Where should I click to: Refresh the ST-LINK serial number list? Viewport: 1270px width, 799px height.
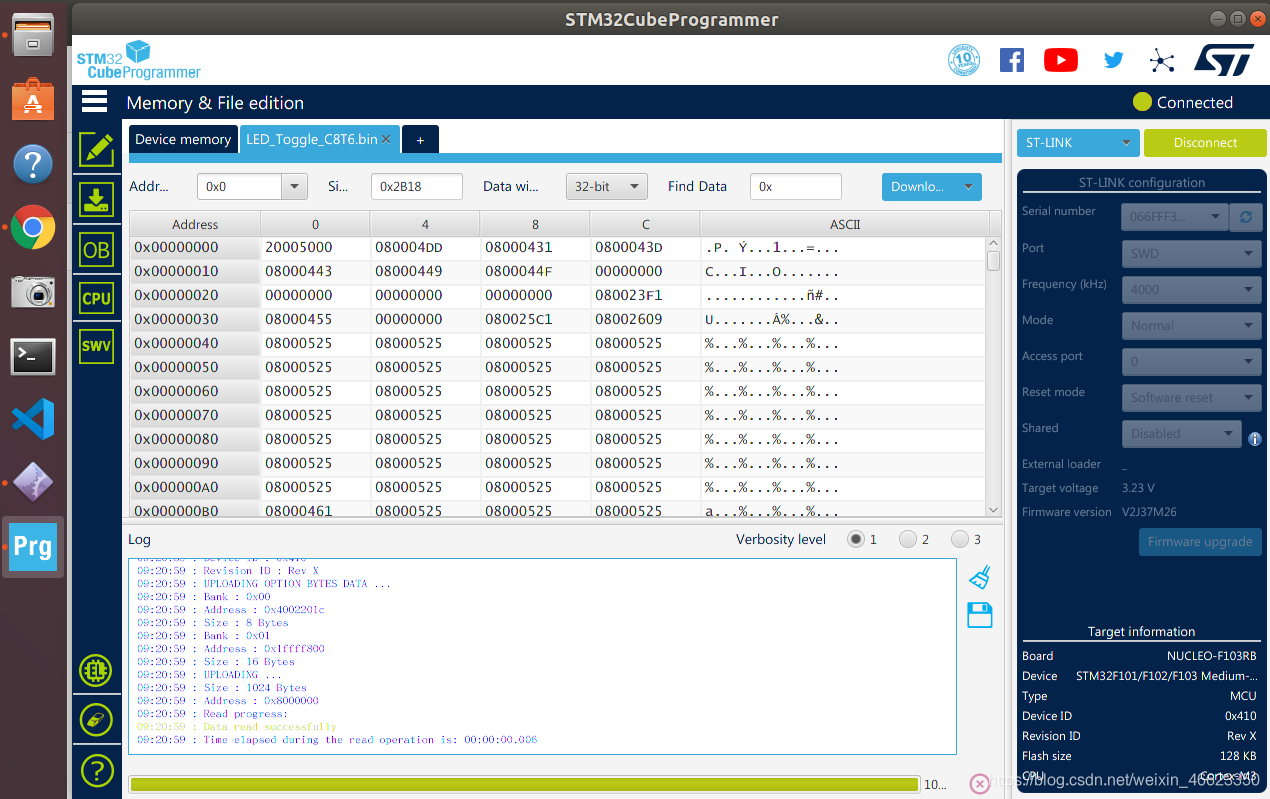(1246, 216)
